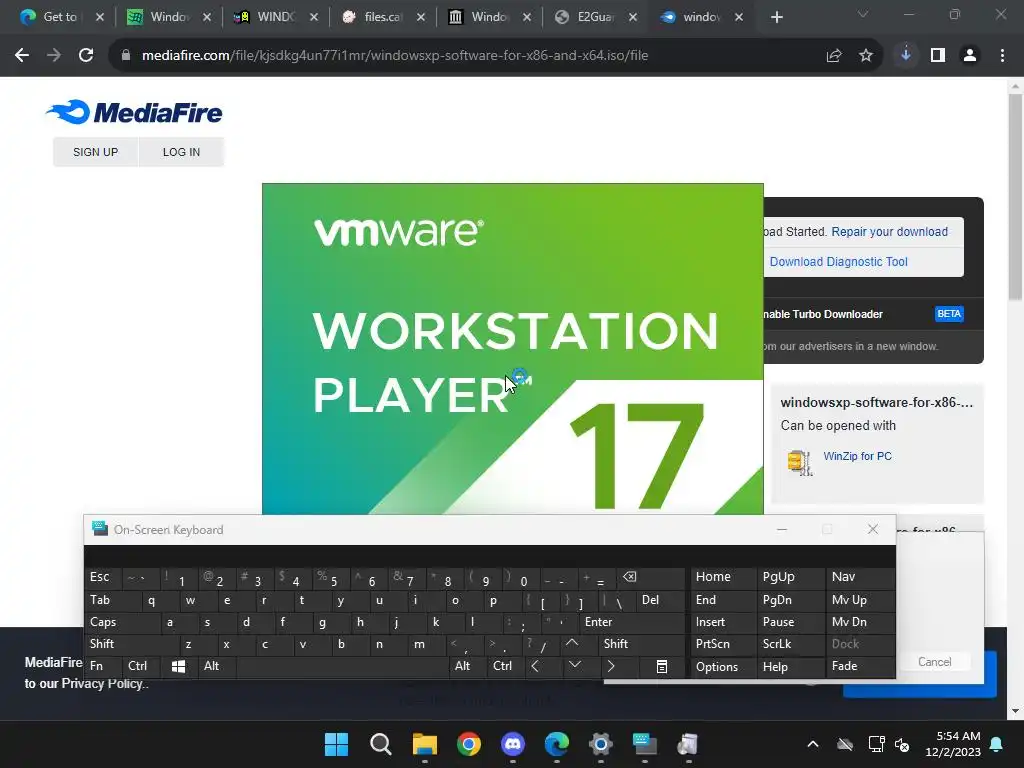
Task: Open File Explorer from taskbar
Action: click(424, 744)
